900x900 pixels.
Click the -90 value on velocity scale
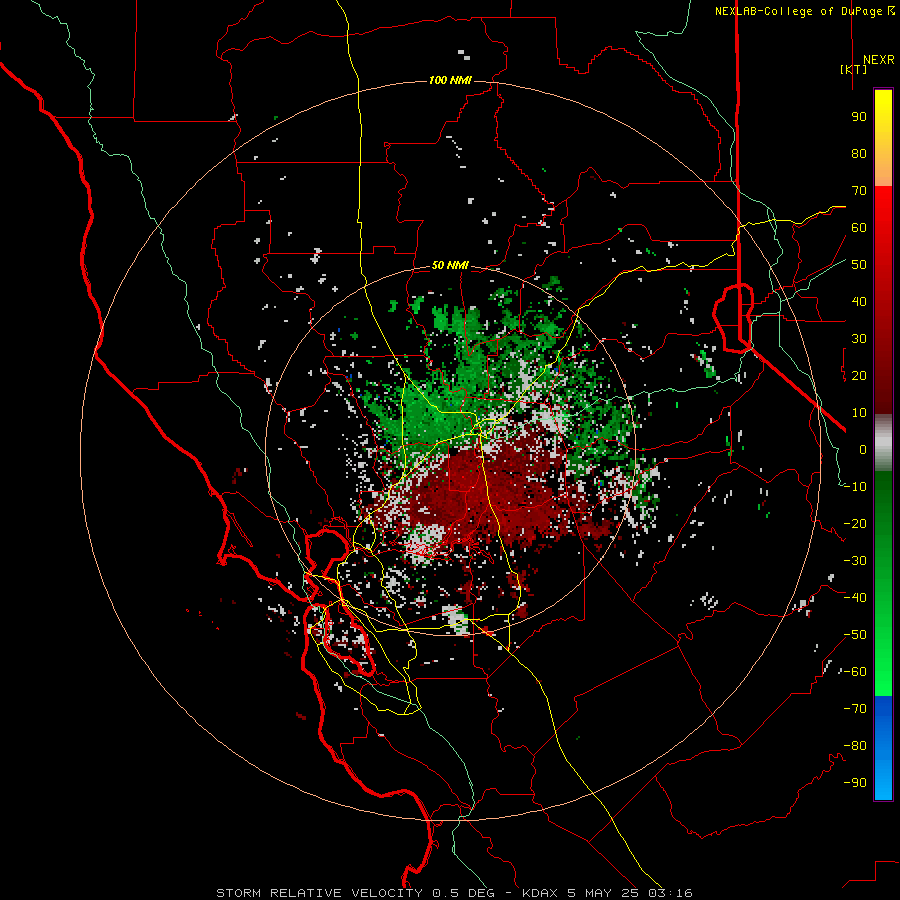pyautogui.click(x=855, y=783)
